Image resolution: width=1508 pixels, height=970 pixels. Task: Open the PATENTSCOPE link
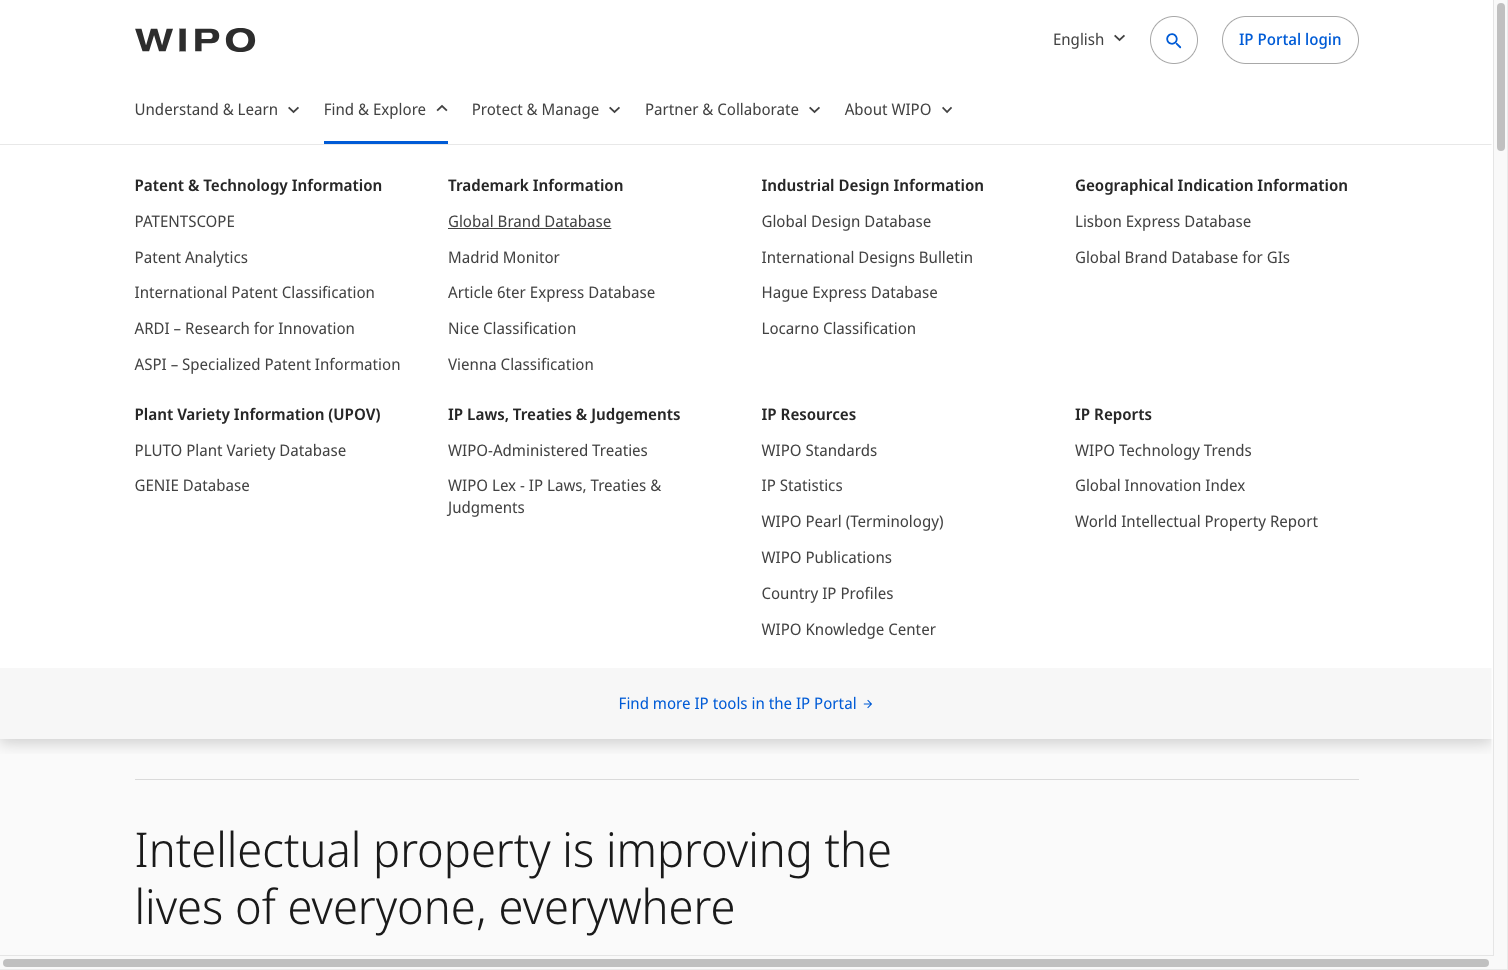185,221
